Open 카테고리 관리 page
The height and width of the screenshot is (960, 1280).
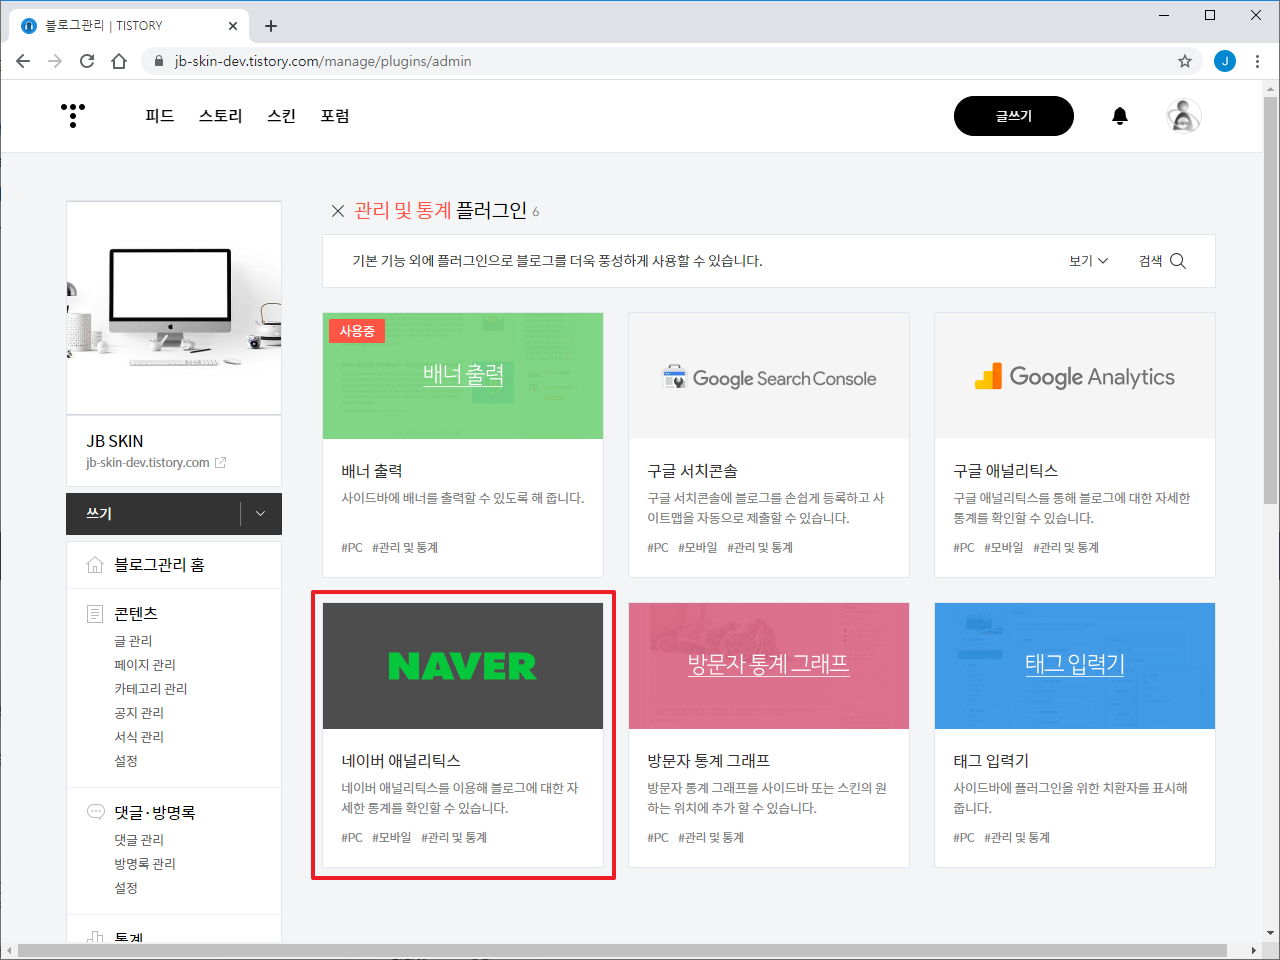tap(151, 689)
